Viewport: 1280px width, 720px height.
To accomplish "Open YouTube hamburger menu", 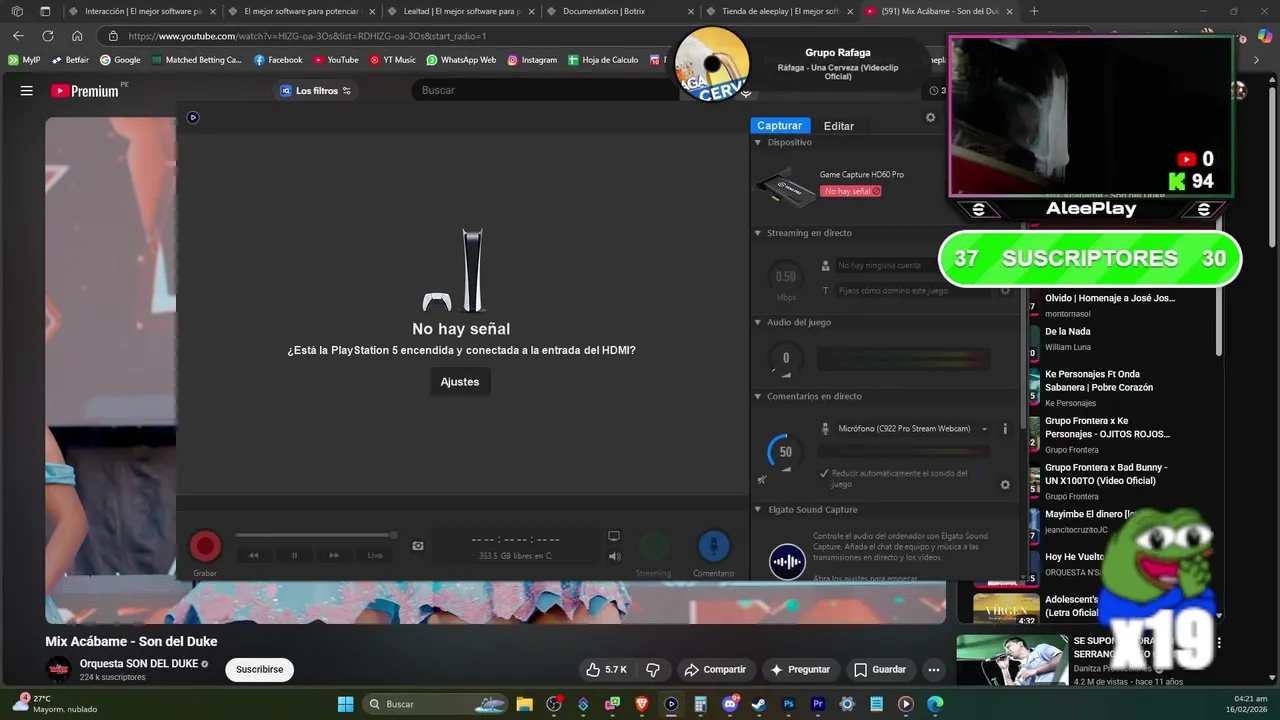I will (27, 91).
